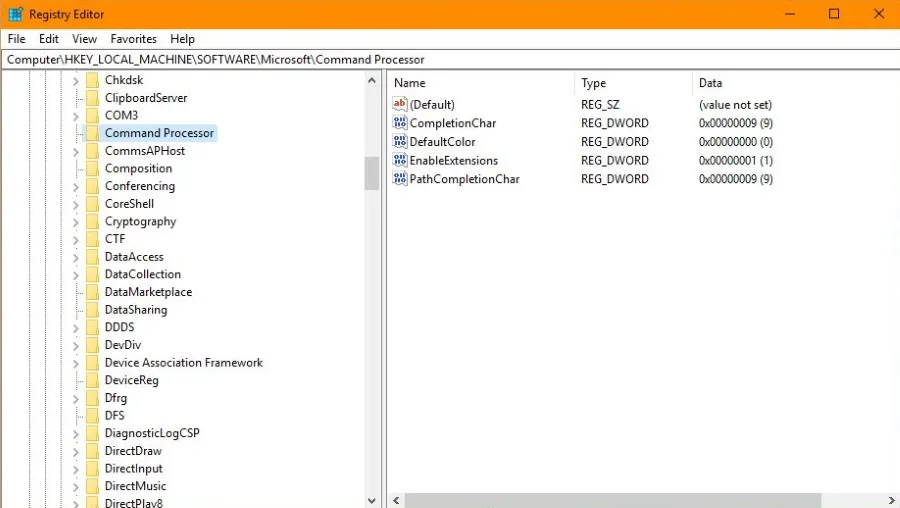Click the COM3 folder icon
This screenshot has width=900, height=508.
pyautogui.click(x=92, y=115)
